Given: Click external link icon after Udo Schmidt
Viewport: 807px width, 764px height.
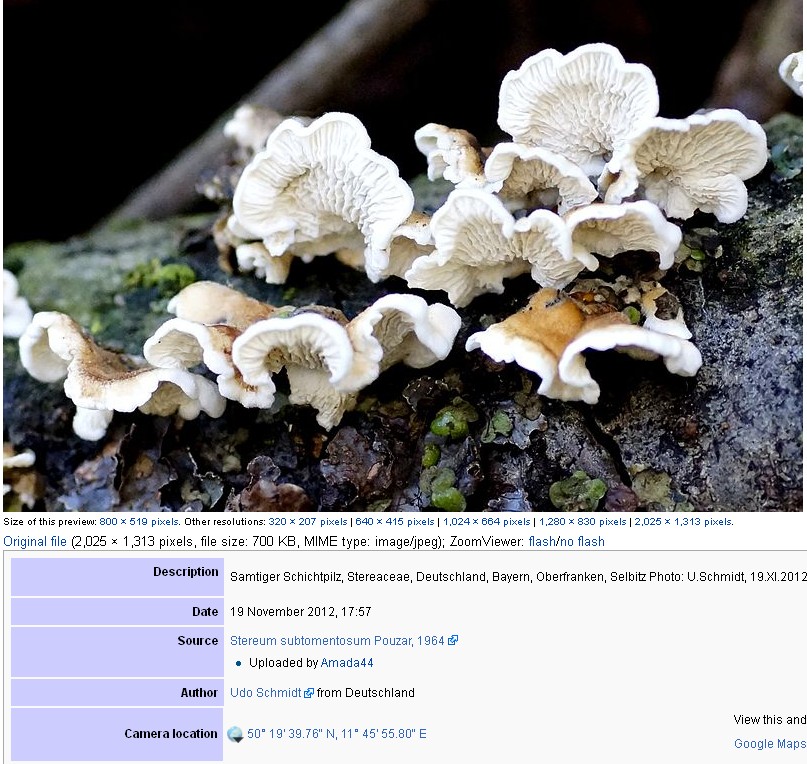Looking at the screenshot, I should pos(309,693).
